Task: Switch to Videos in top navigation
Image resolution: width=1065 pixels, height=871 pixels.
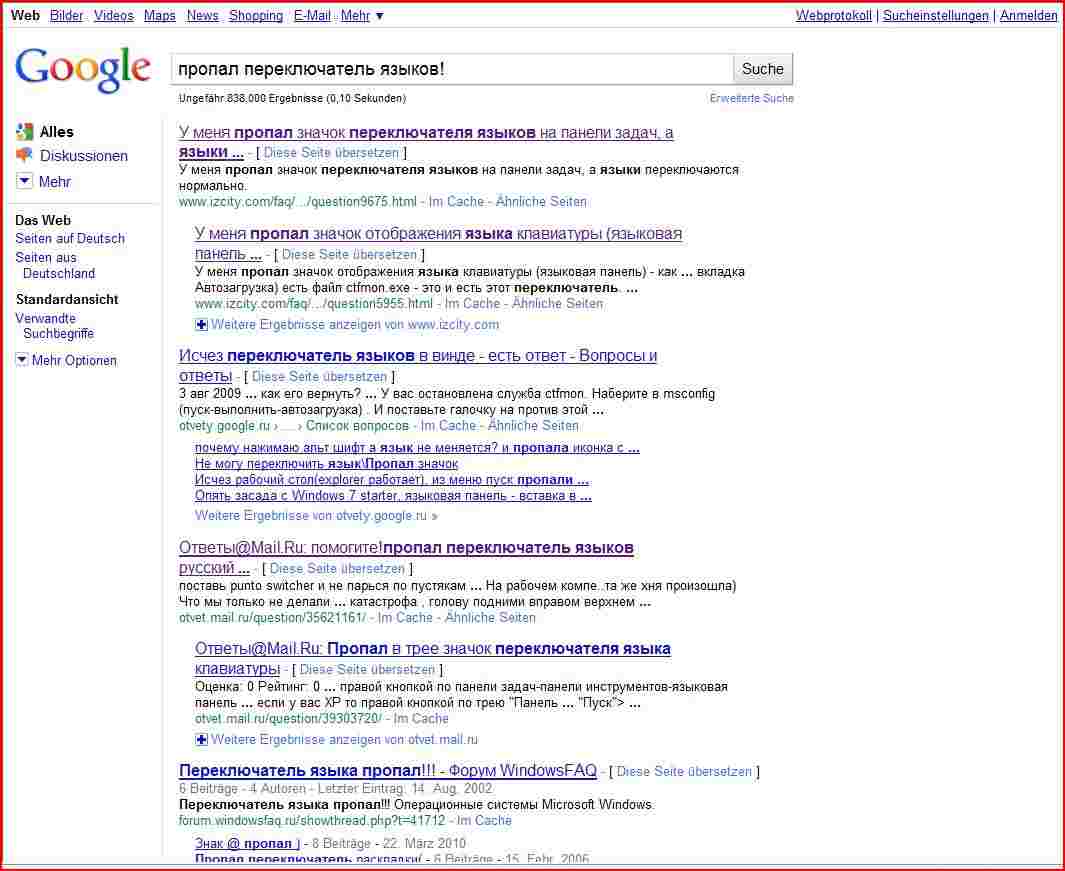Action: [113, 15]
